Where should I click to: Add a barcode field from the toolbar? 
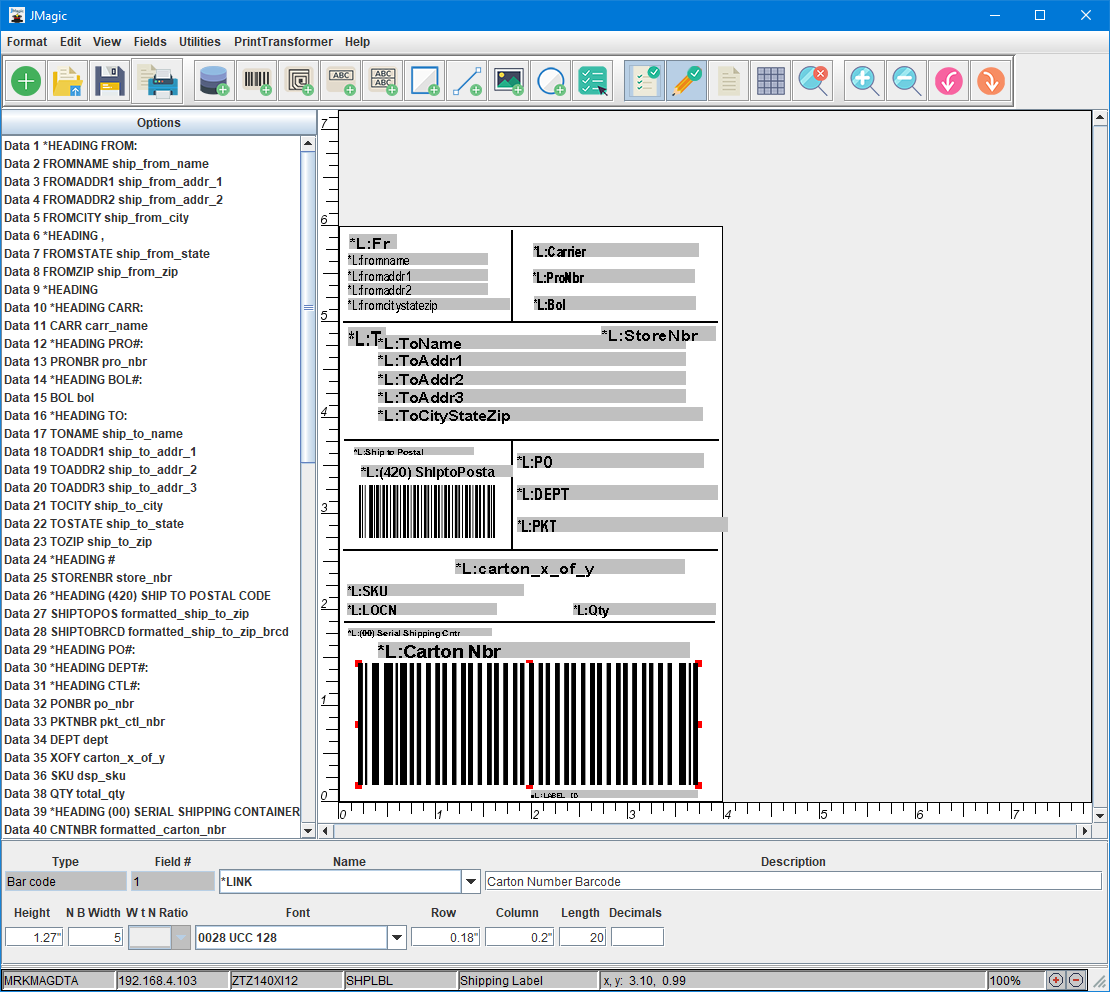[x=256, y=81]
